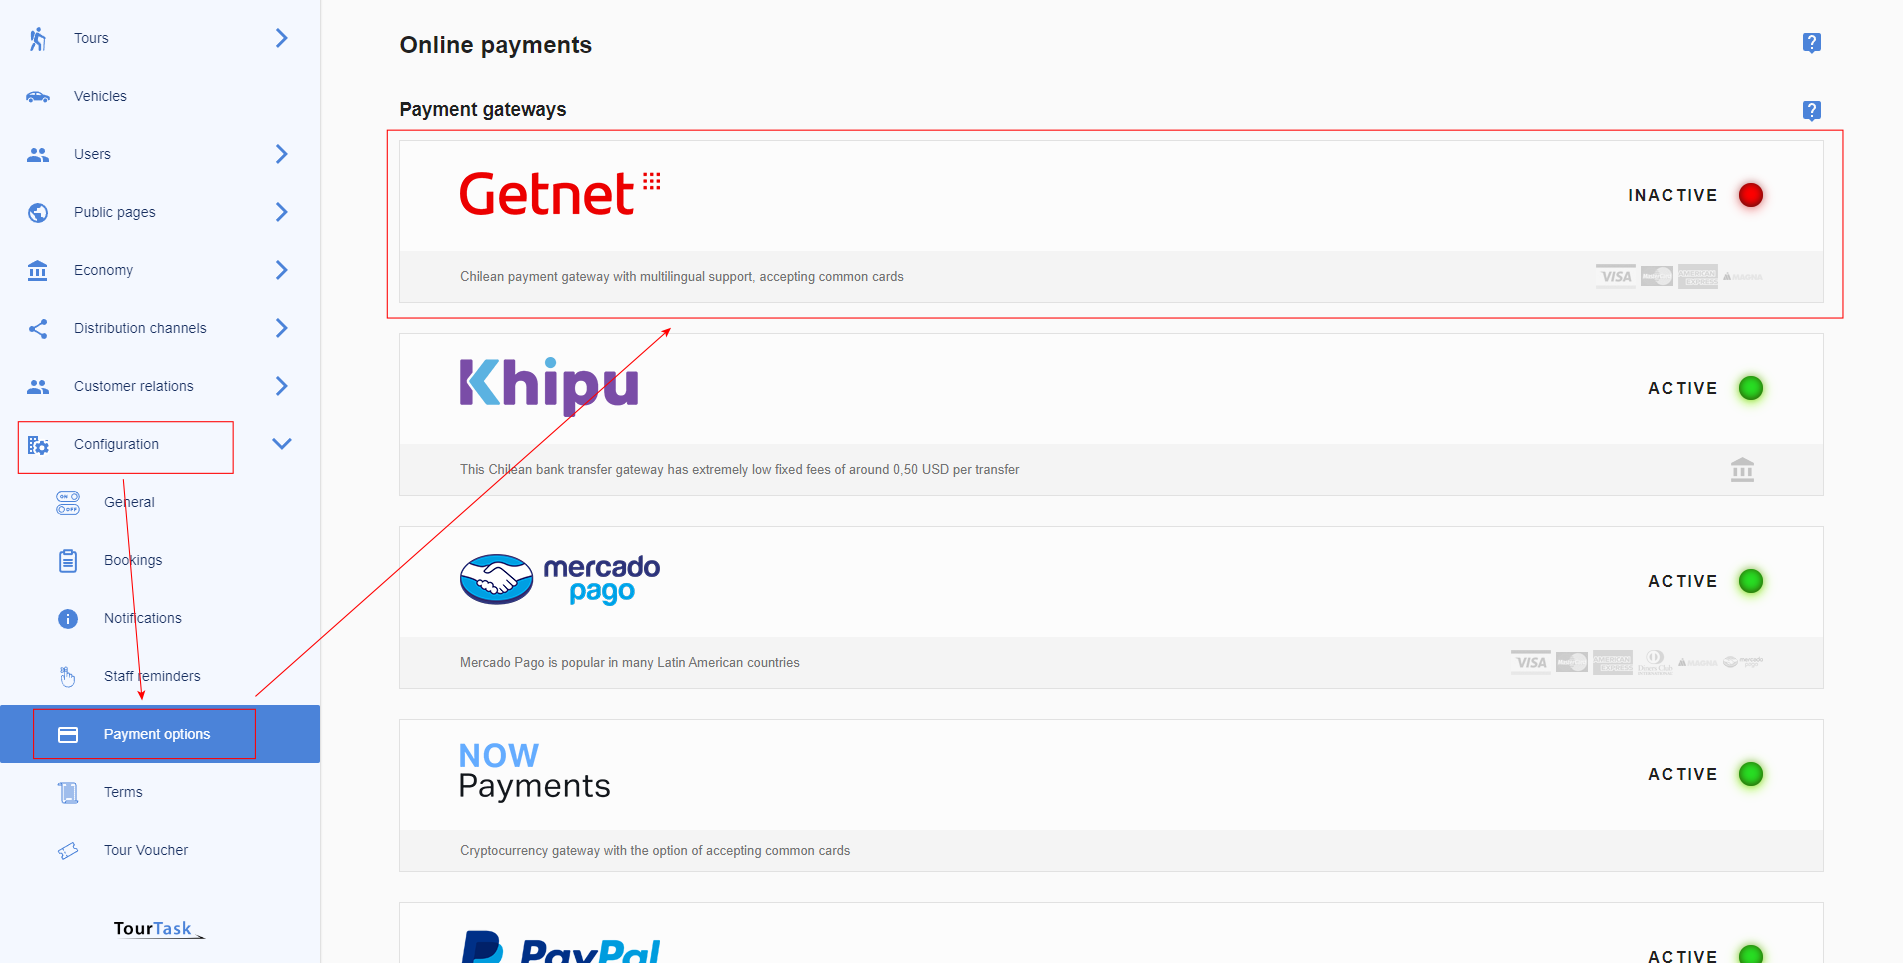Click the TourTask logo

(x=158, y=929)
